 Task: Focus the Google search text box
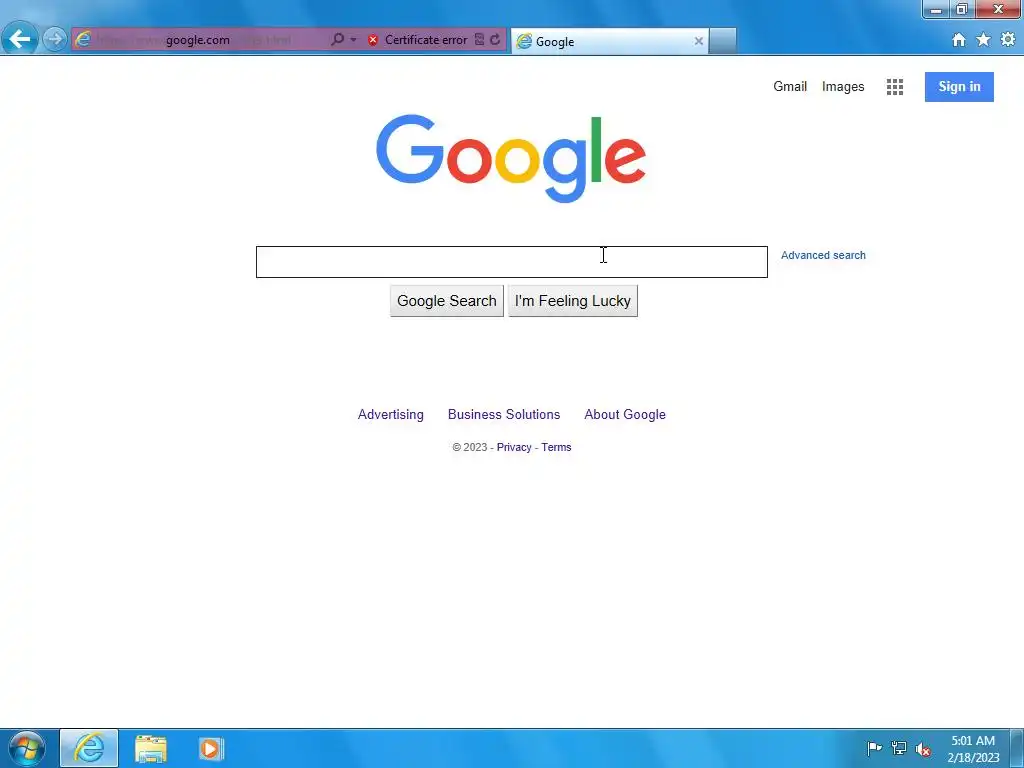coord(511,262)
